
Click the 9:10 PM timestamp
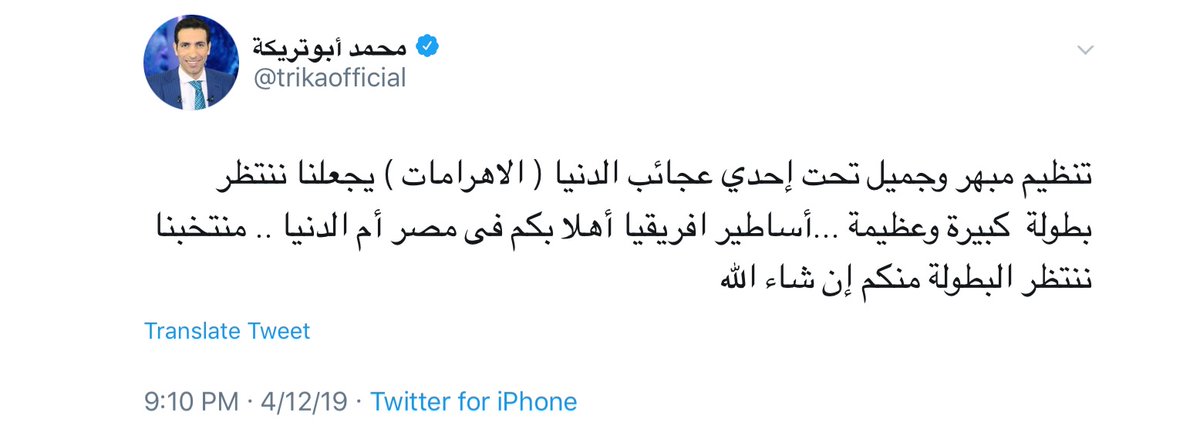187,402
